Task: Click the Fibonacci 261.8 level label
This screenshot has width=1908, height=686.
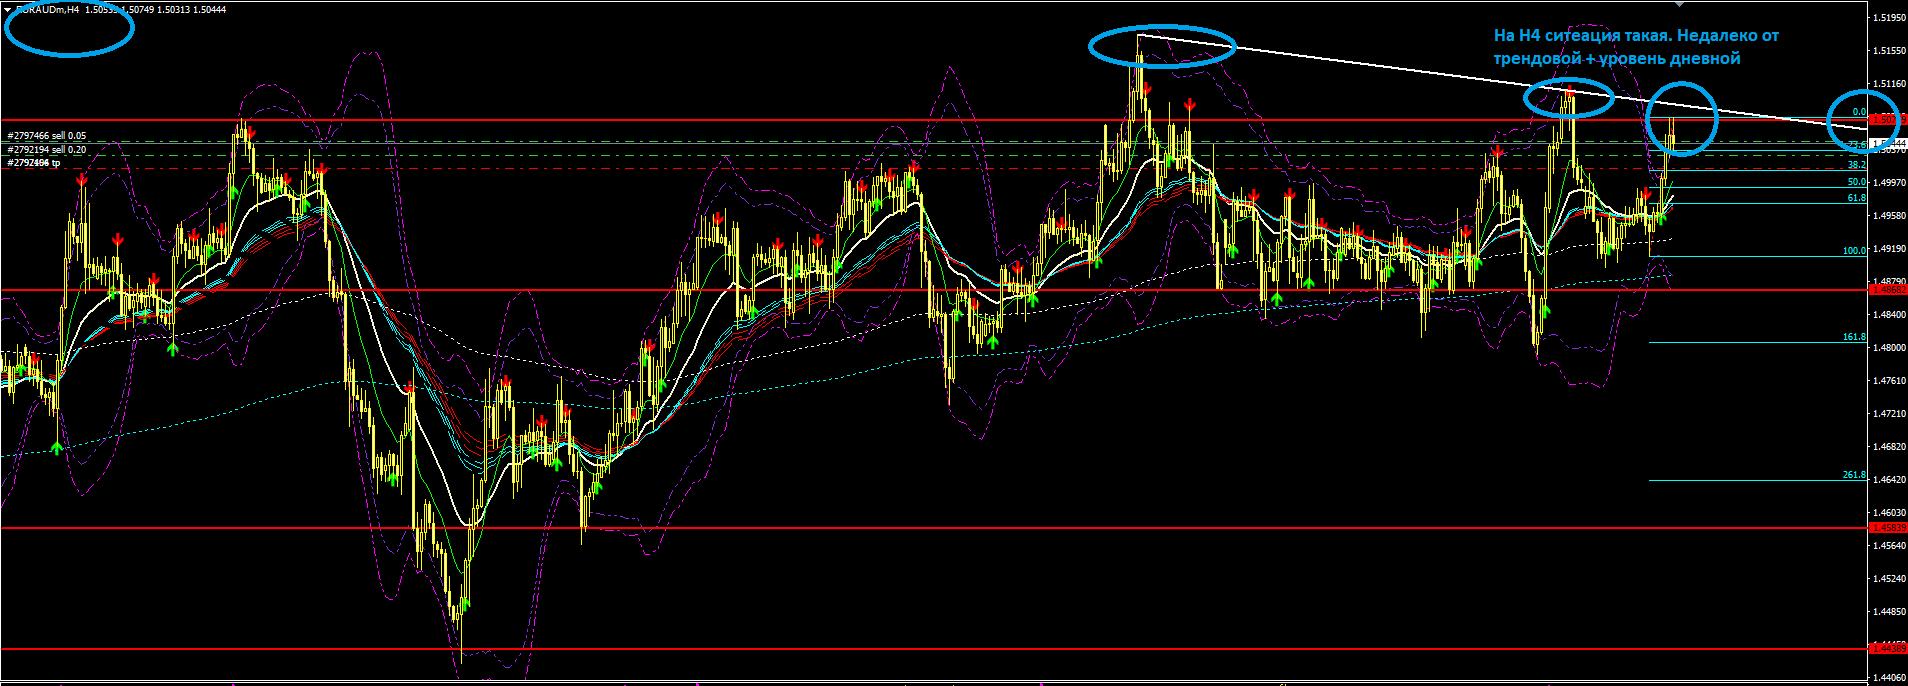Action: 1855,475
